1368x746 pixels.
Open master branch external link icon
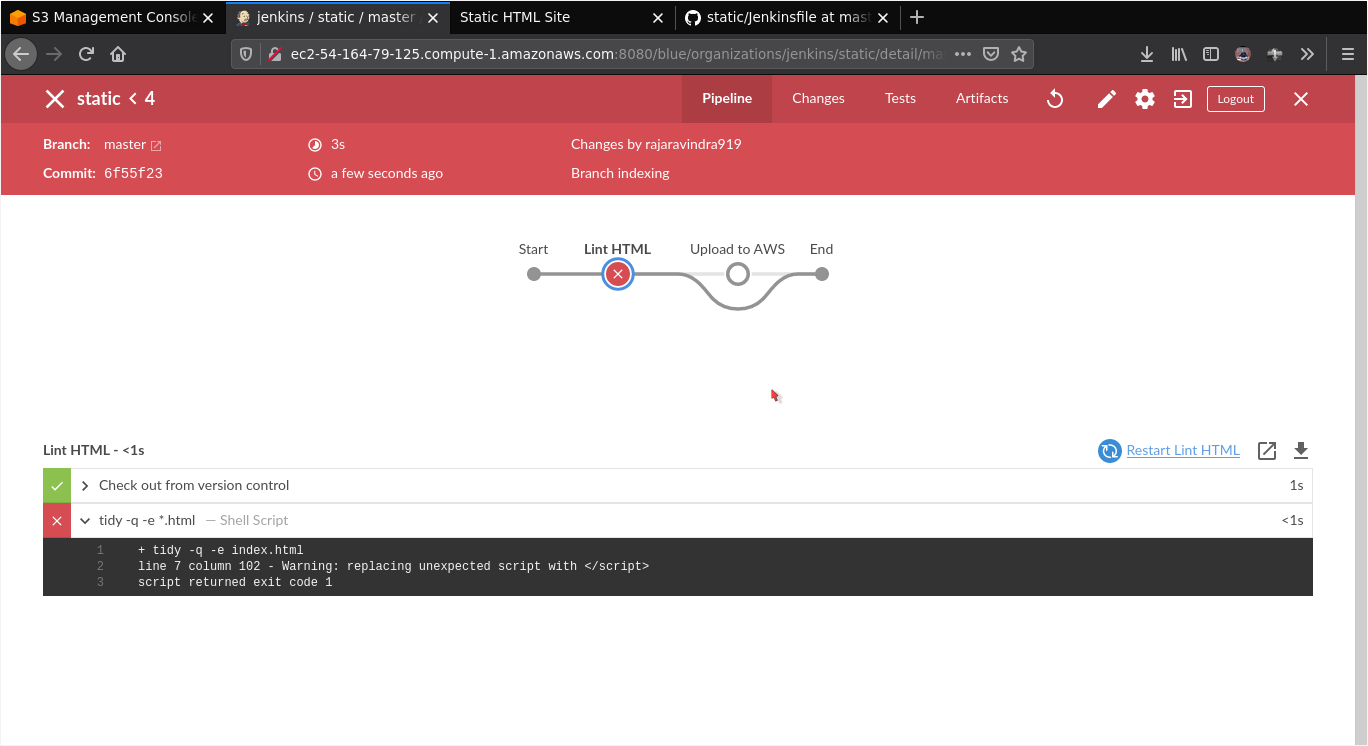[x=156, y=145]
